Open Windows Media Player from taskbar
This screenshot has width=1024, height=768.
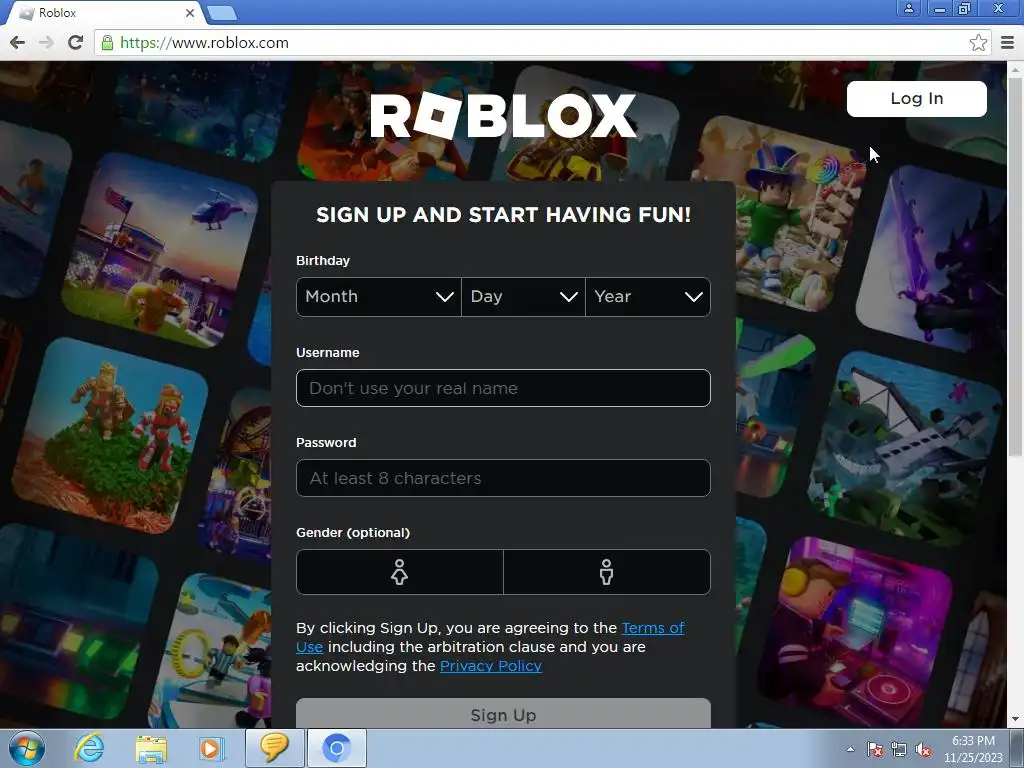(x=211, y=749)
